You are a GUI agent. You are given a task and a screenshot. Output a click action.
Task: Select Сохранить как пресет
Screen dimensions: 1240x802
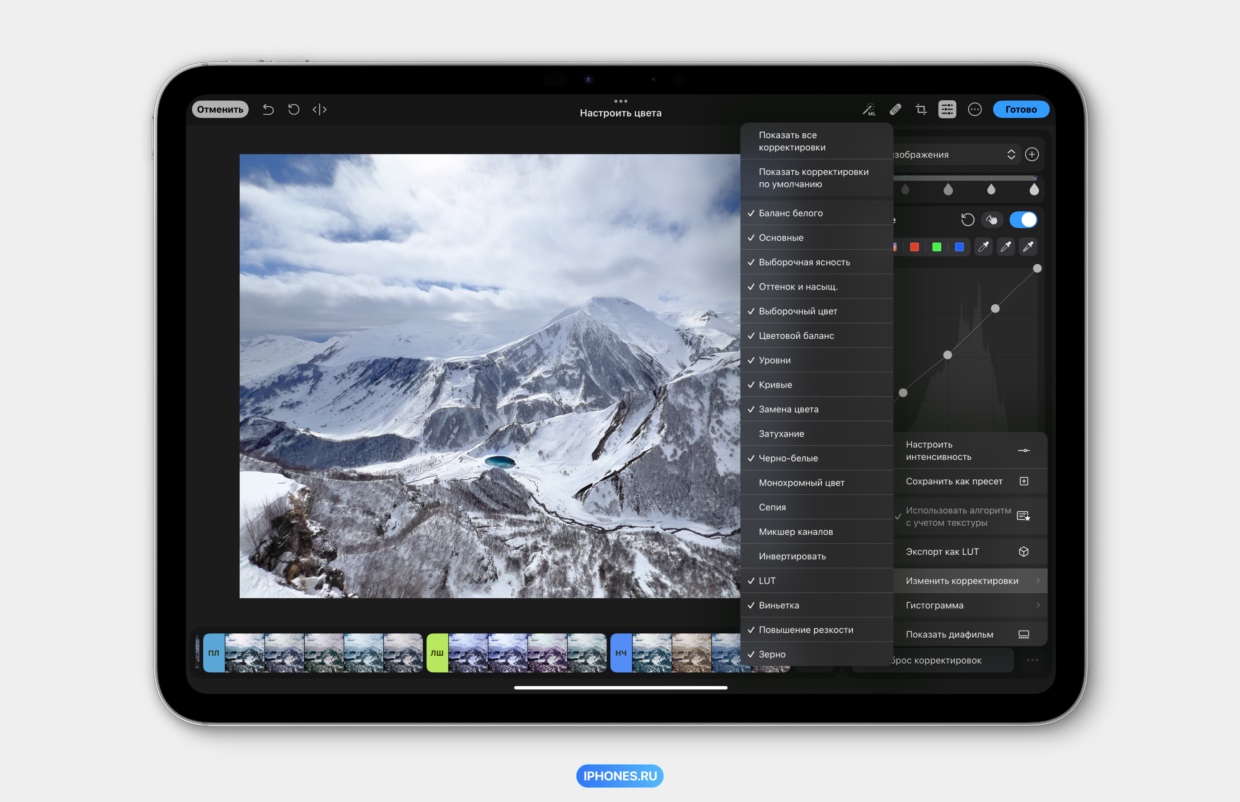pyautogui.click(x=970, y=481)
